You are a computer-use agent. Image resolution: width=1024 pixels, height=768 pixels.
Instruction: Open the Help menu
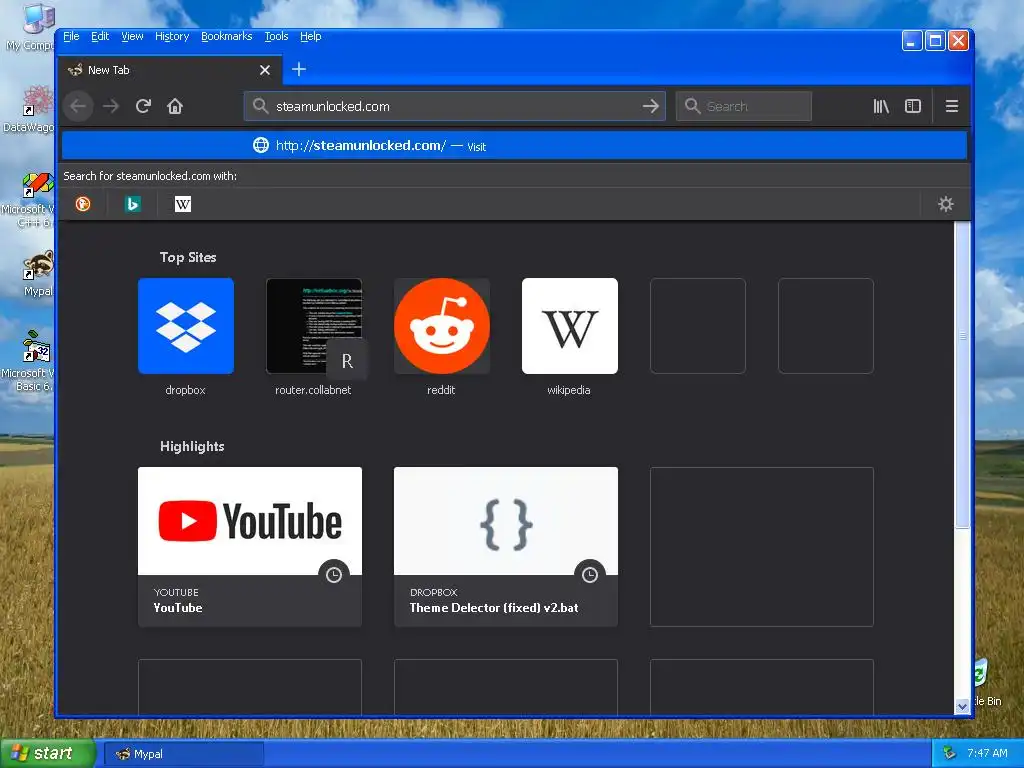click(x=311, y=37)
